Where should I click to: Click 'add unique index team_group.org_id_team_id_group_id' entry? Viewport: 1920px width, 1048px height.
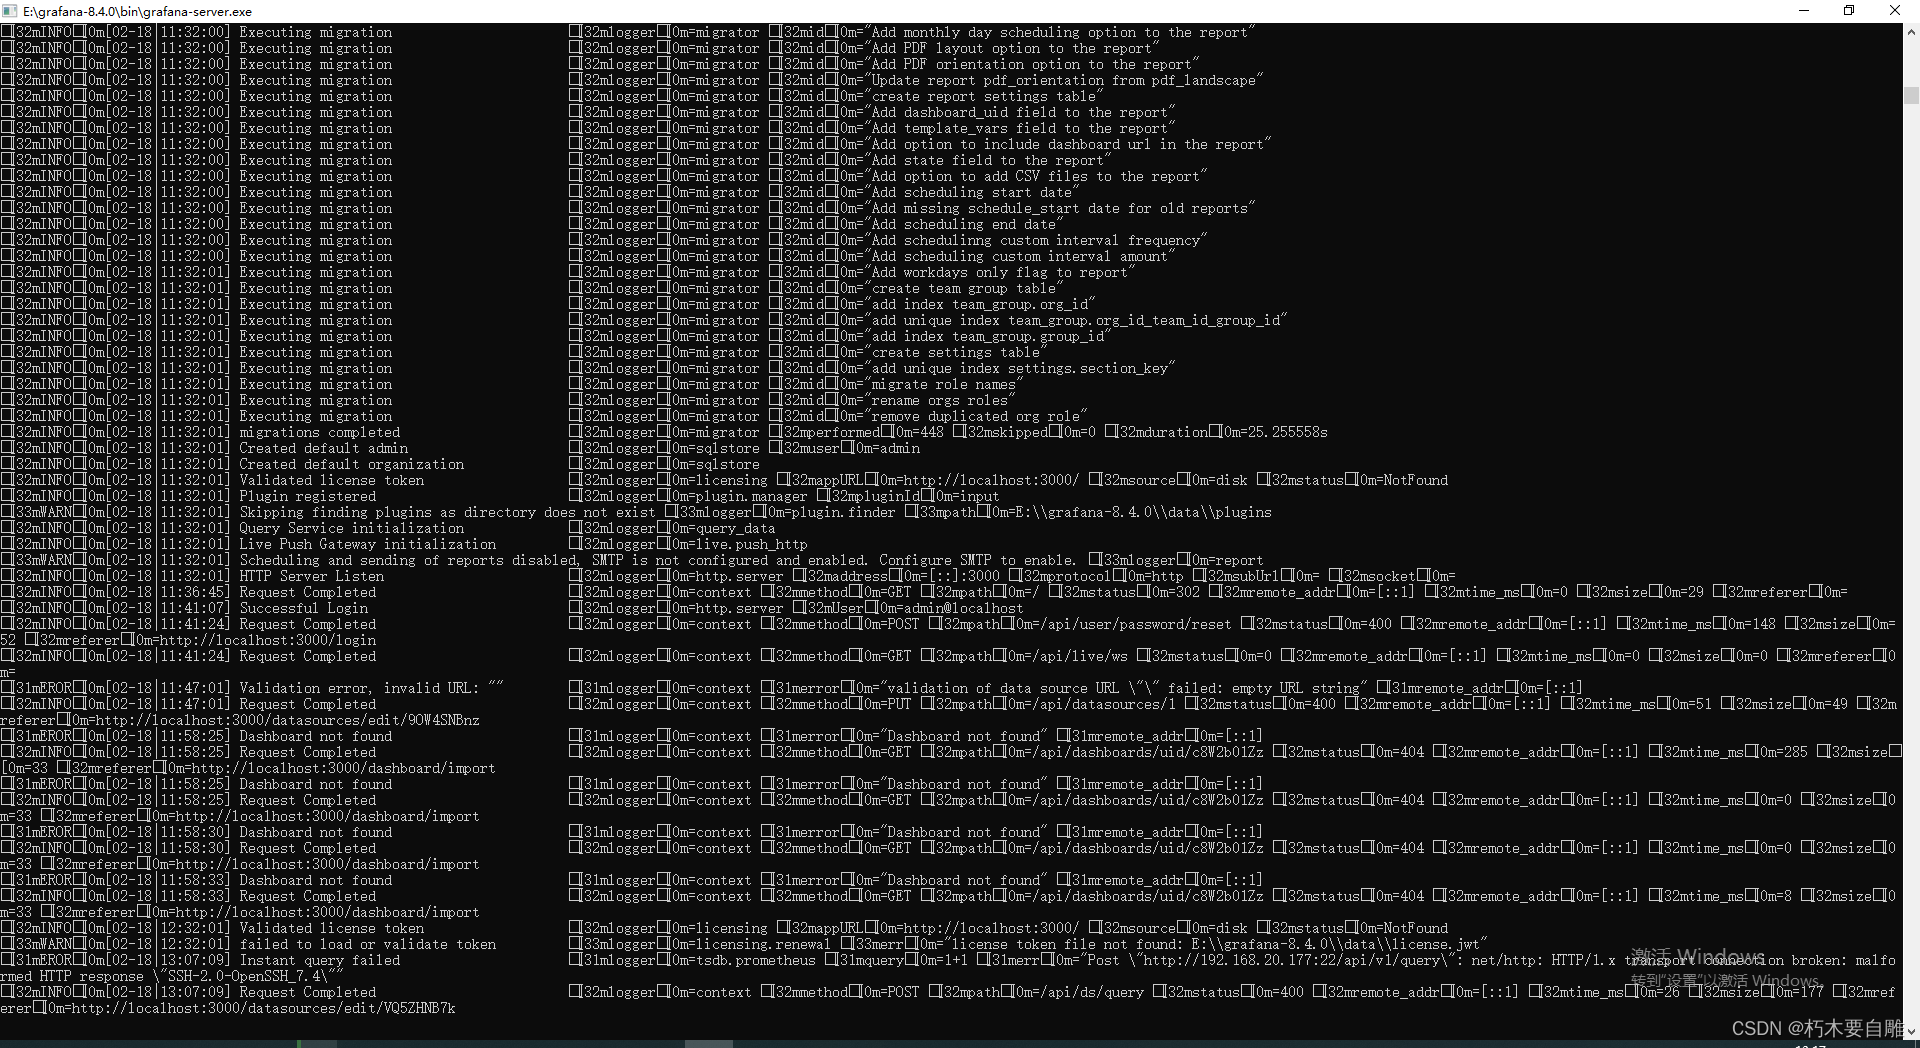(1076, 320)
